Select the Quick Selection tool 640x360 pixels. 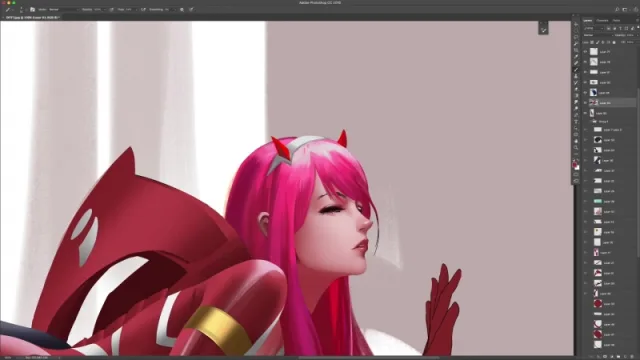coord(576,44)
